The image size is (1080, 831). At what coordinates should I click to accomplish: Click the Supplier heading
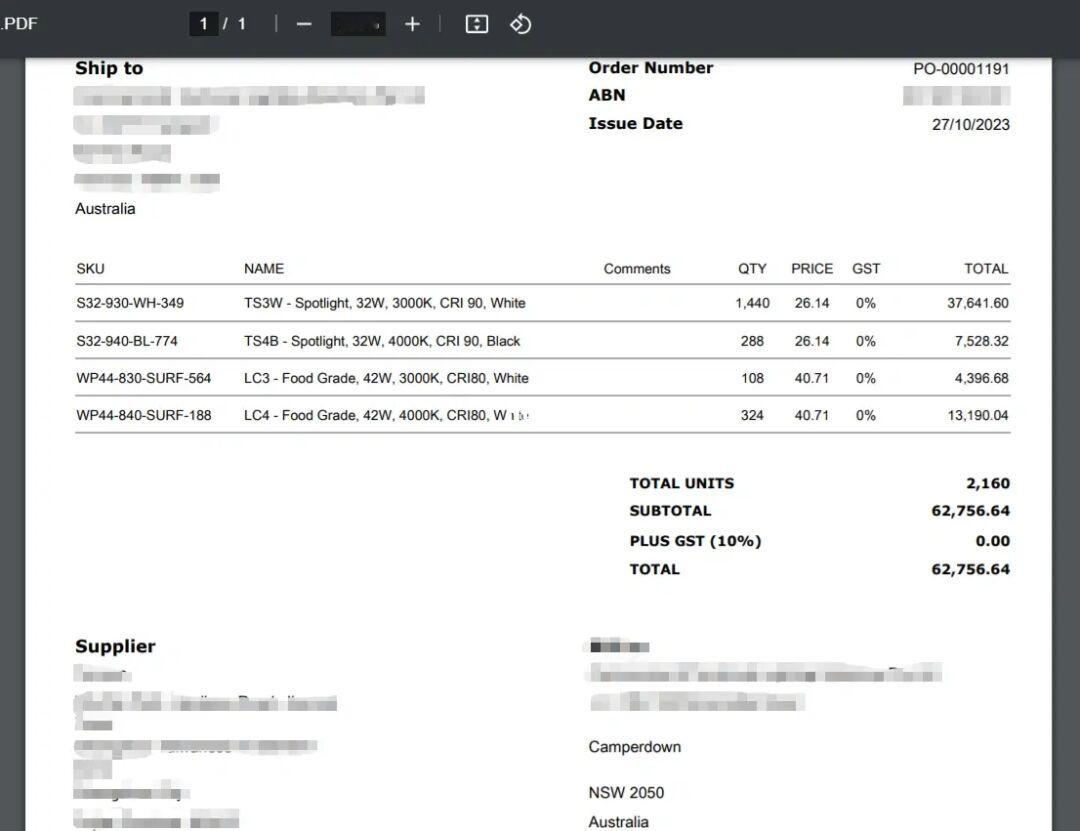(115, 647)
